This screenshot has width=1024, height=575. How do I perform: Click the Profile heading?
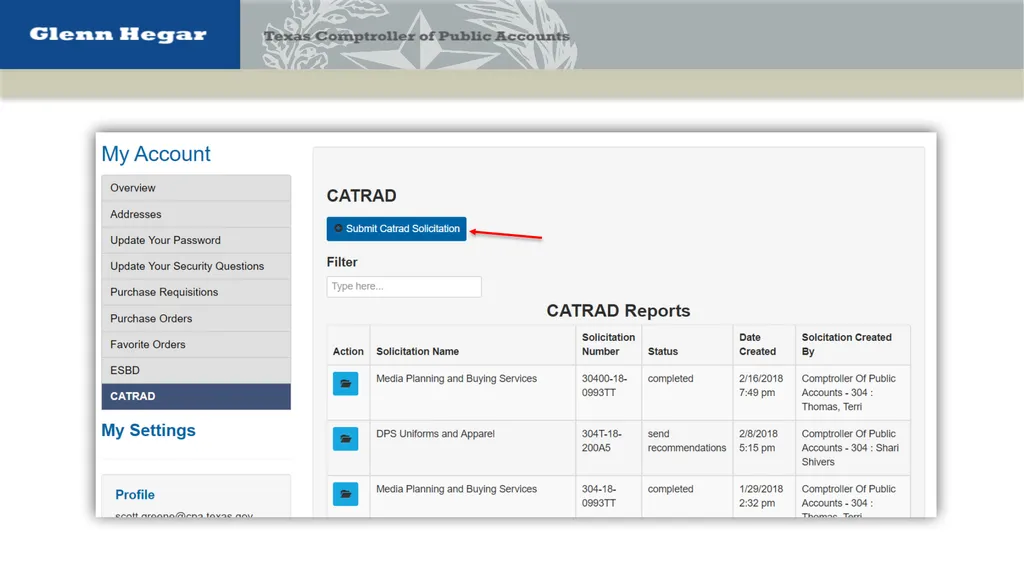(x=135, y=495)
